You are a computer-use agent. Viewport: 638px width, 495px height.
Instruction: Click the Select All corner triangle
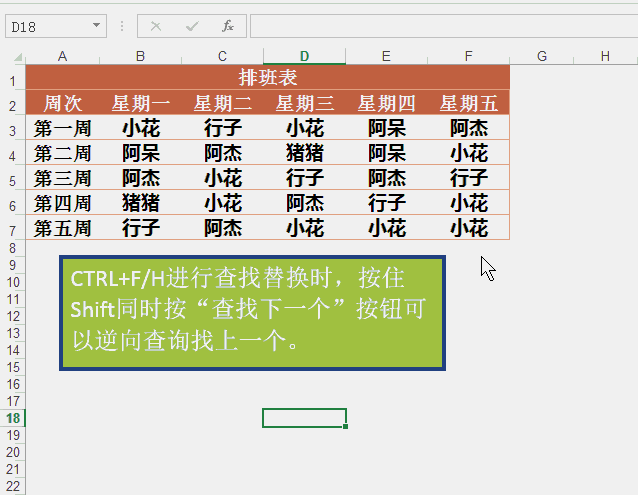click(x=17, y=57)
